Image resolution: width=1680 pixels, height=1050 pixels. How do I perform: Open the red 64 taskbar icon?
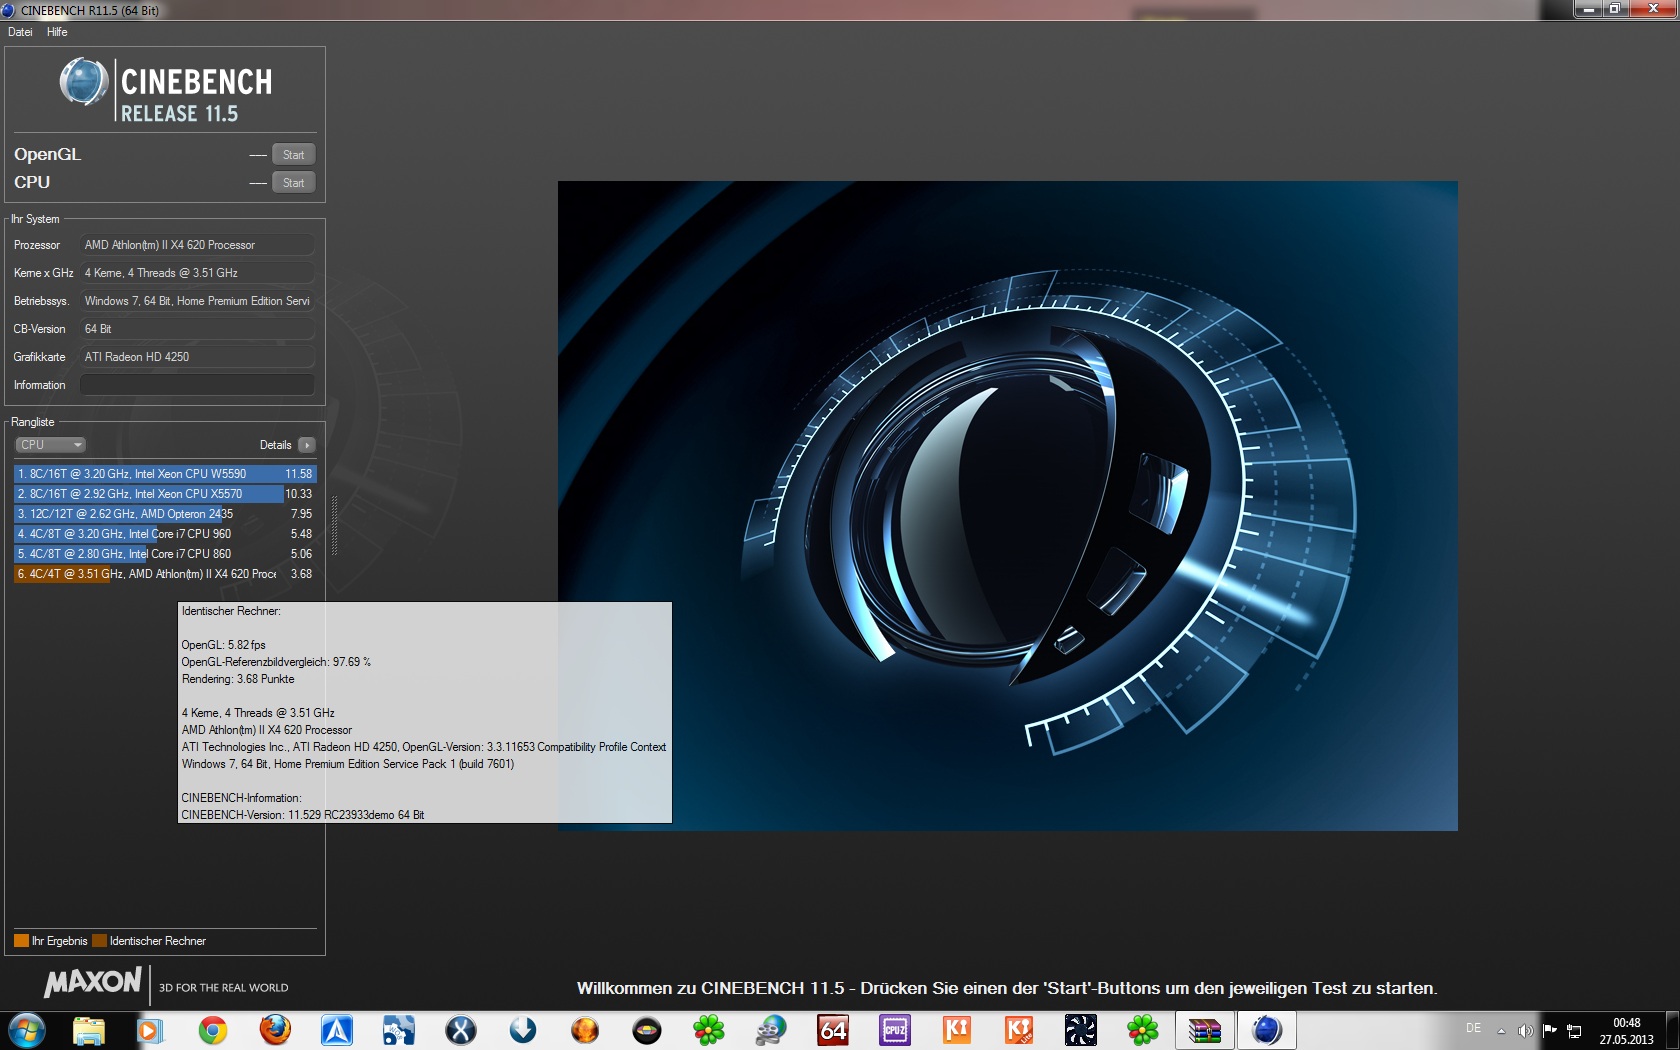833,1030
